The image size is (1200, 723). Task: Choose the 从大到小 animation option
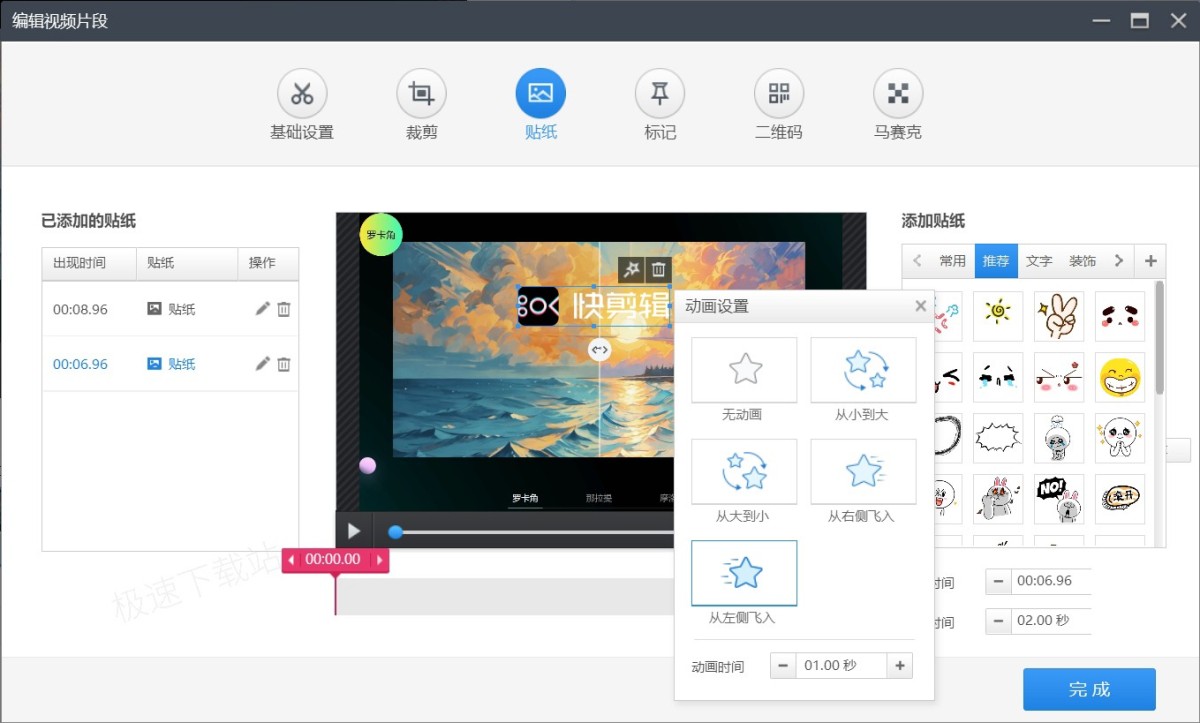(x=744, y=472)
